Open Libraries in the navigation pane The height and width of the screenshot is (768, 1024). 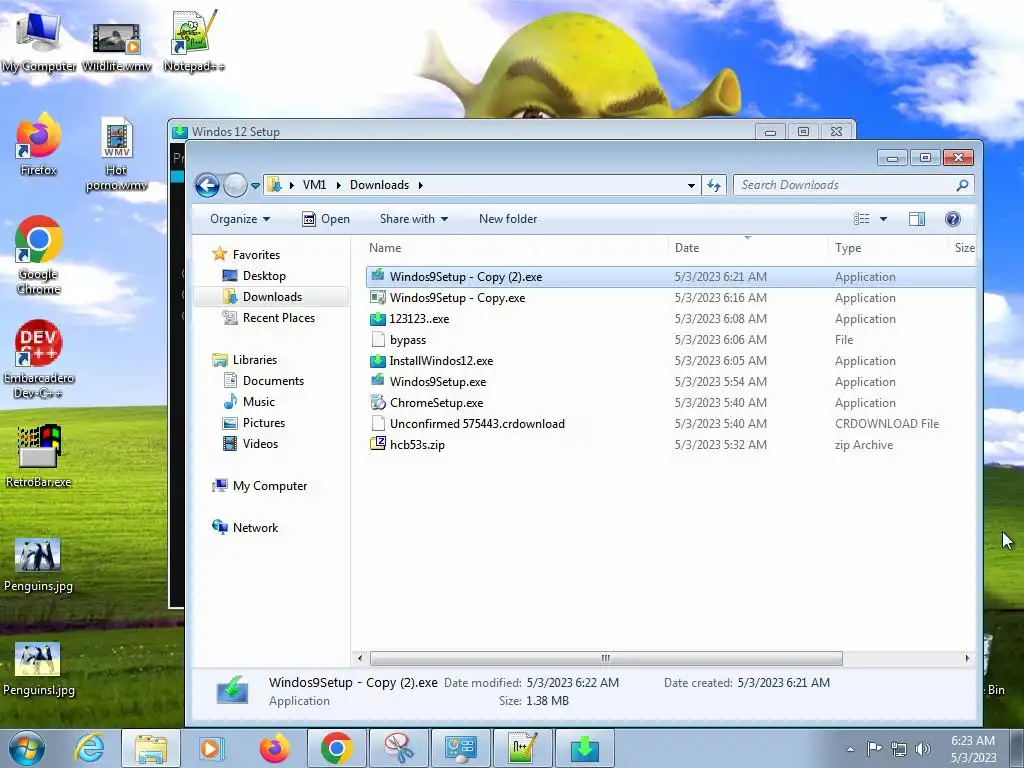click(x=255, y=360)
